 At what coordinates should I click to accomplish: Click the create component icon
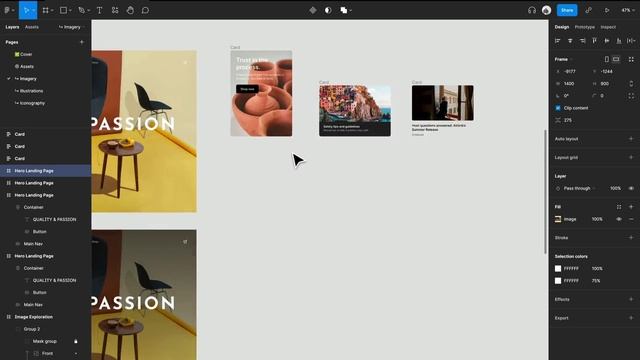313,10
